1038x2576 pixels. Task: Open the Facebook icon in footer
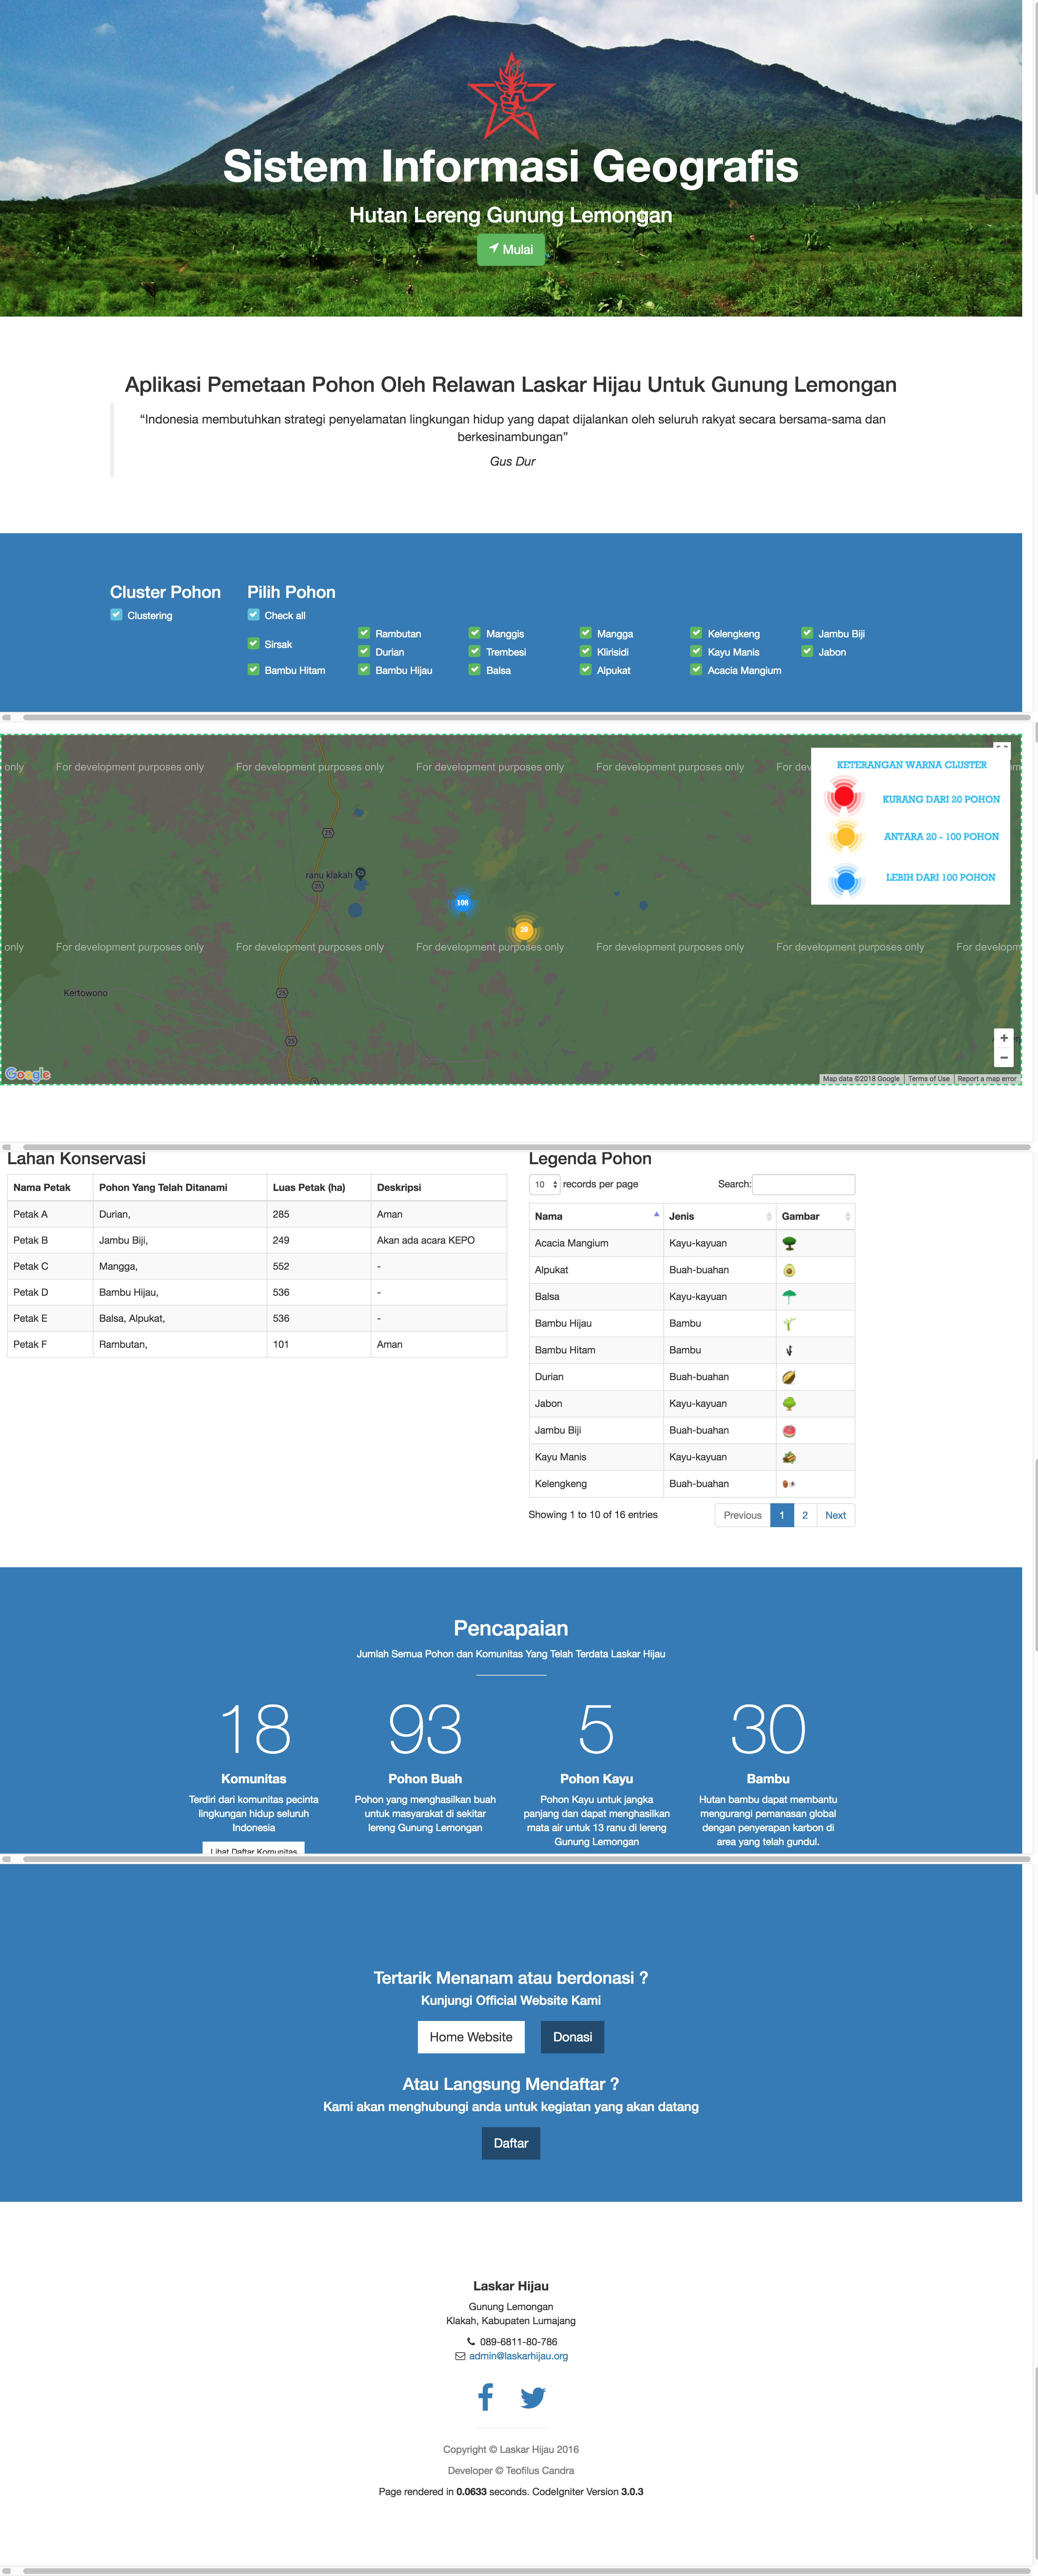486,2397
